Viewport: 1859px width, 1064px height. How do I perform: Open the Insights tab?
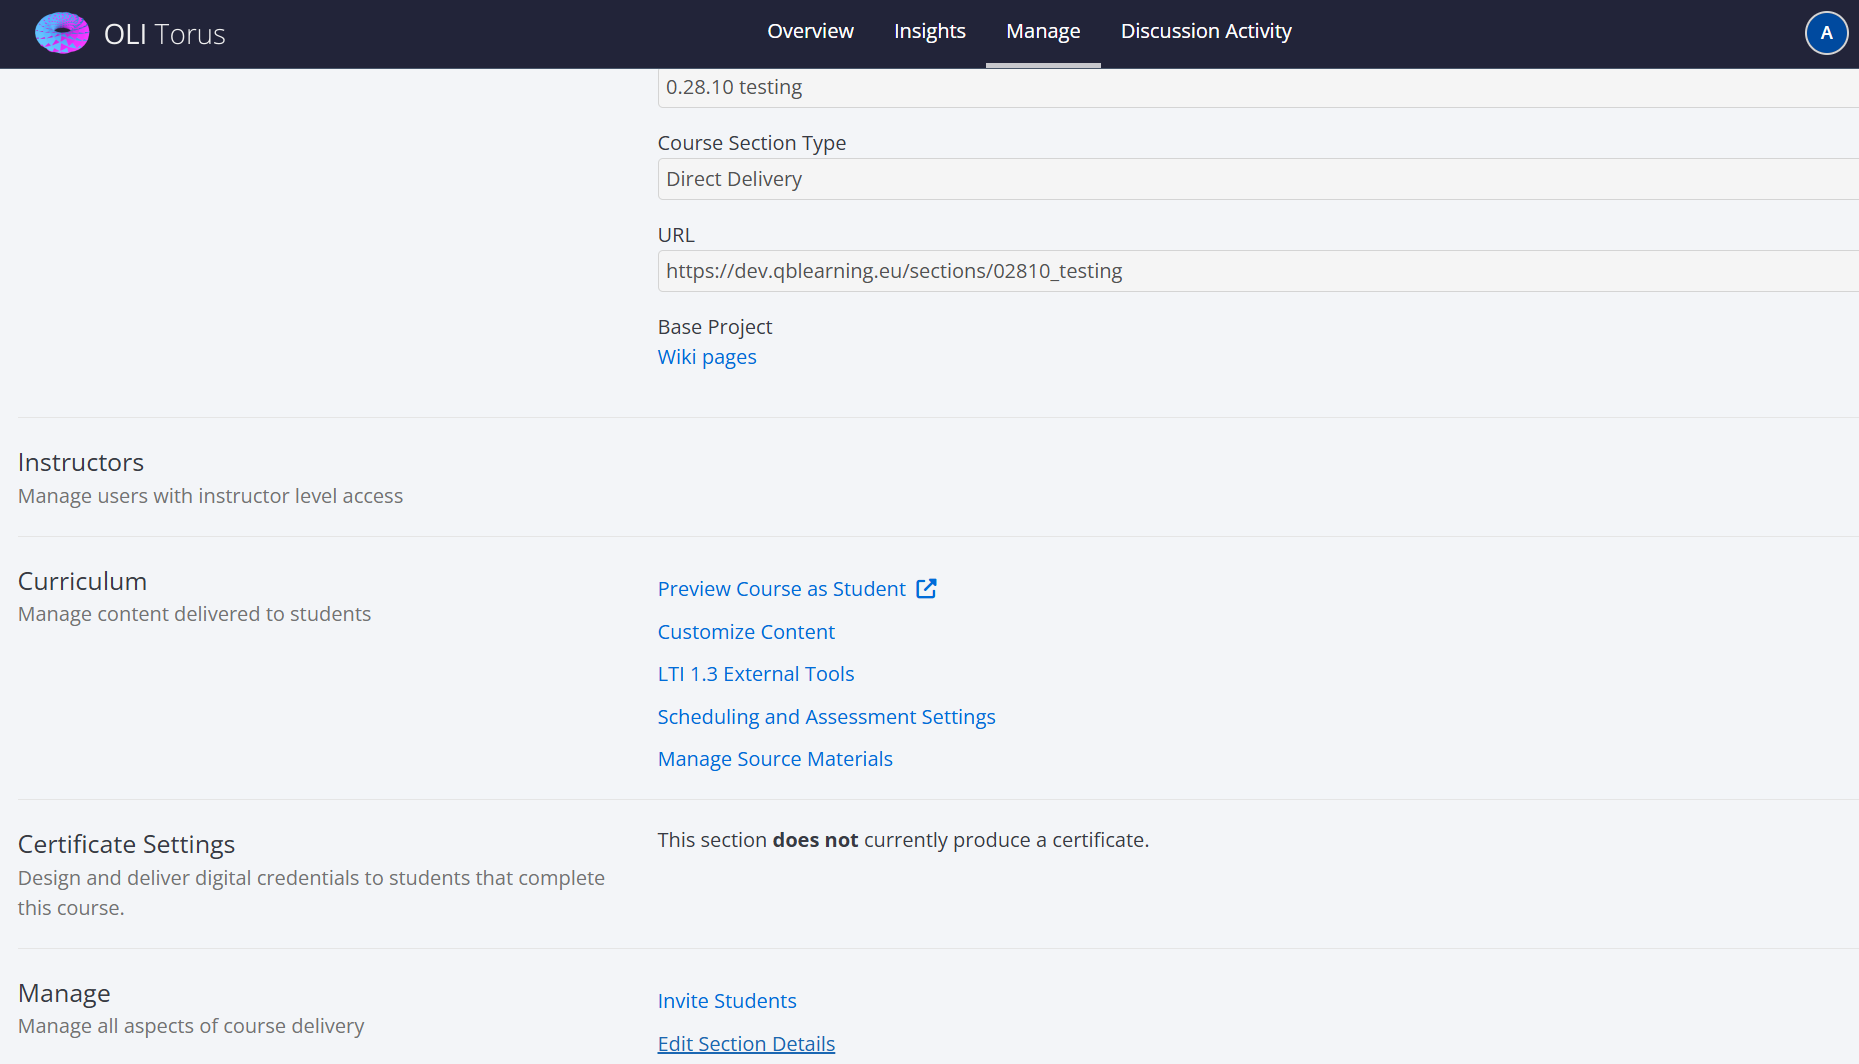(929, 31)
